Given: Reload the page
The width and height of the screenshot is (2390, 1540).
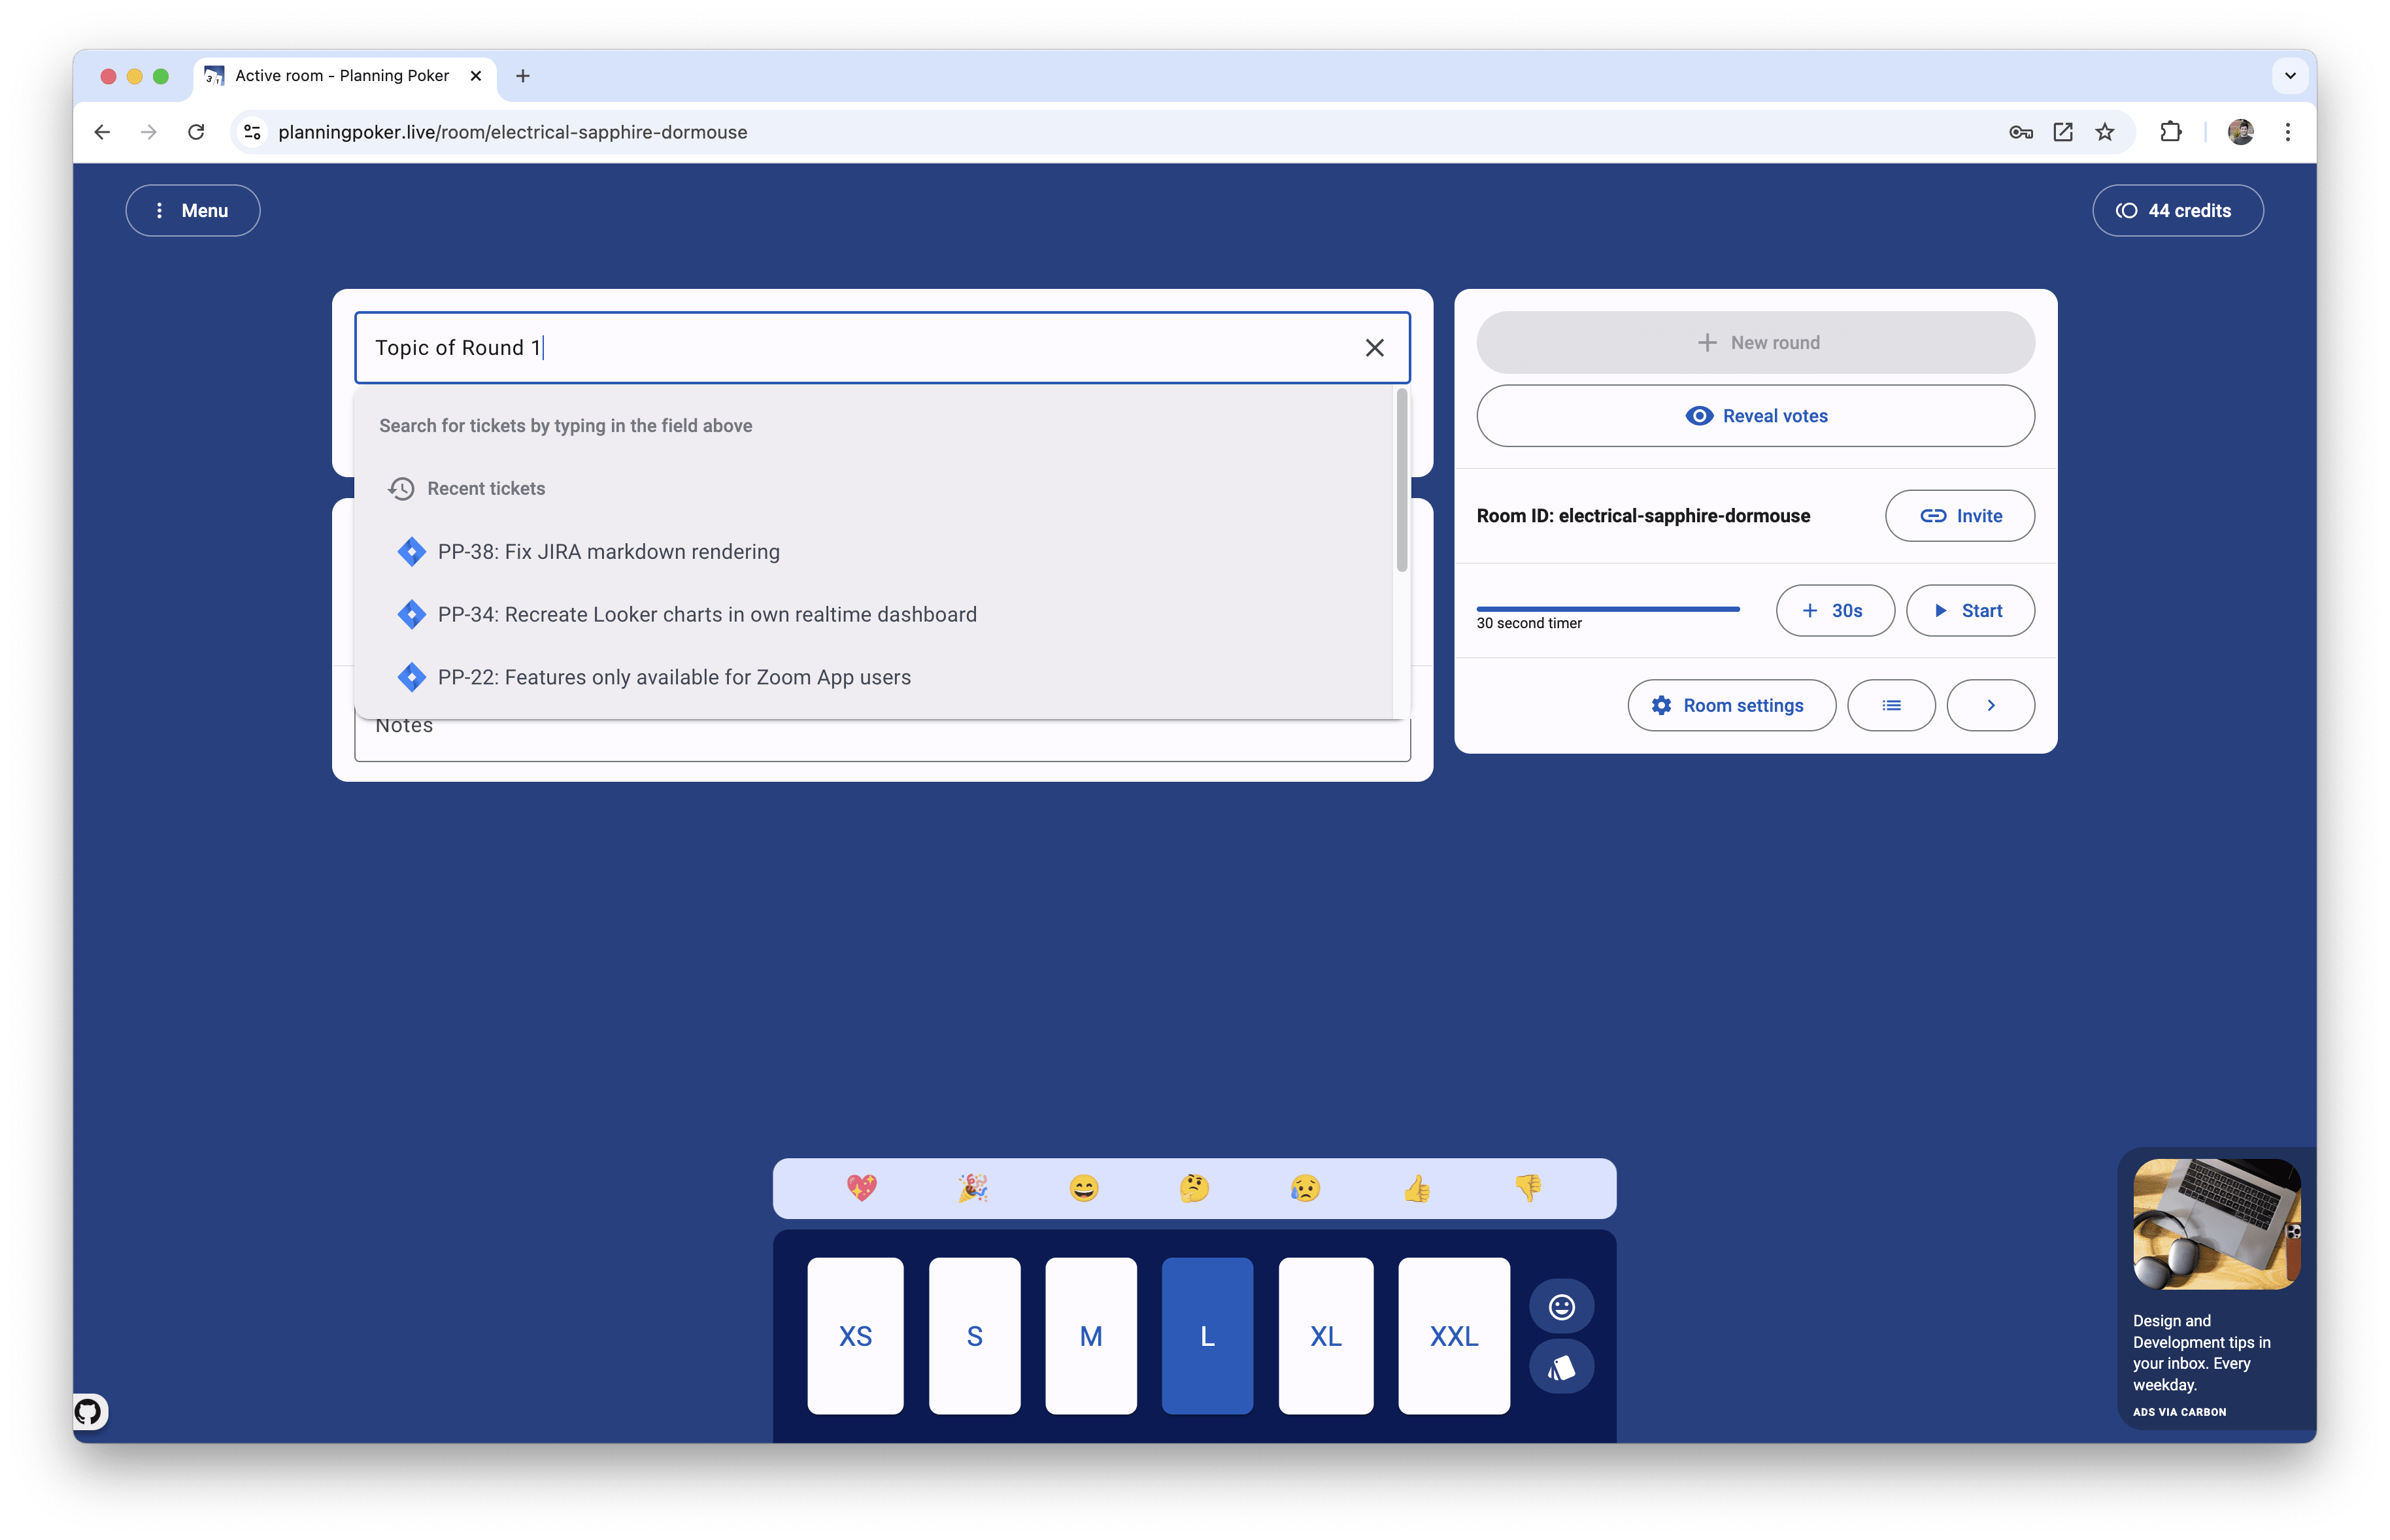Looking at the screenshot, I should coord(196,132).
